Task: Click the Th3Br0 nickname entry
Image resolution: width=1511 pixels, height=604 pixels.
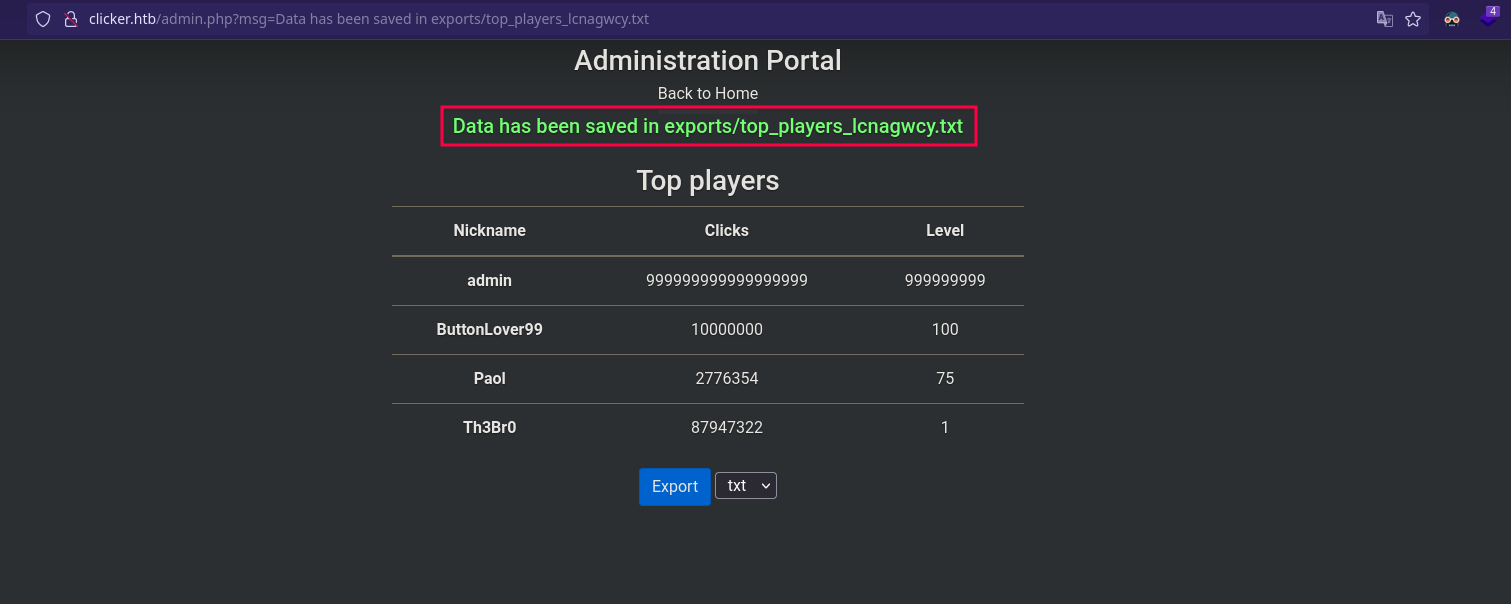Action: click(x=489, y=428)
